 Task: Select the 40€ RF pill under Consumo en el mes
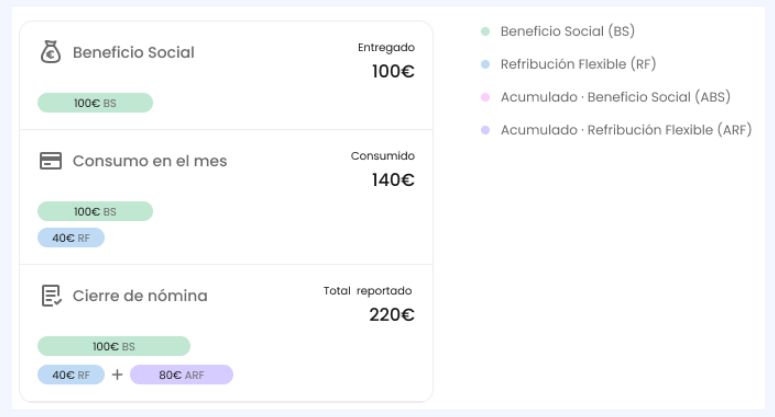tap(71, 238)
